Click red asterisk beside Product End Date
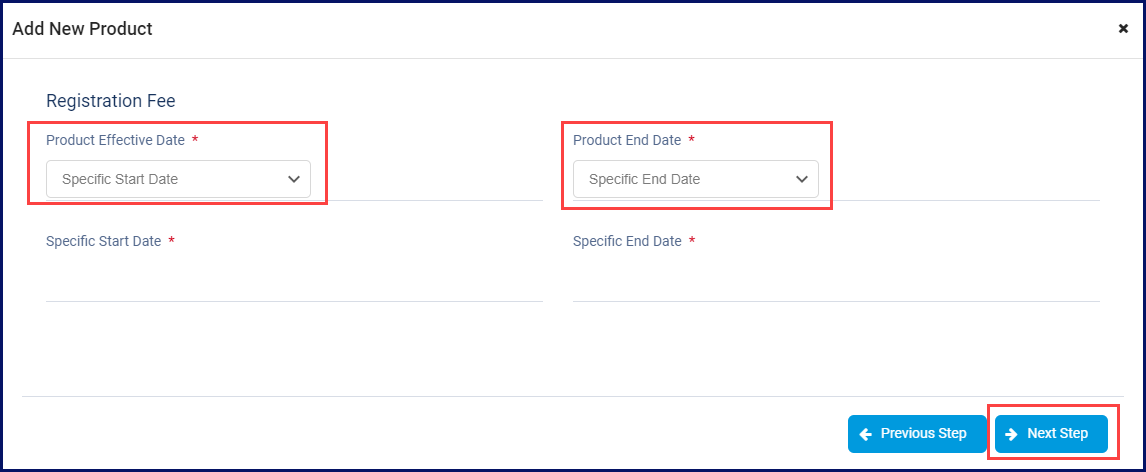Screen dimensions: 1146x472 point(691,140)
